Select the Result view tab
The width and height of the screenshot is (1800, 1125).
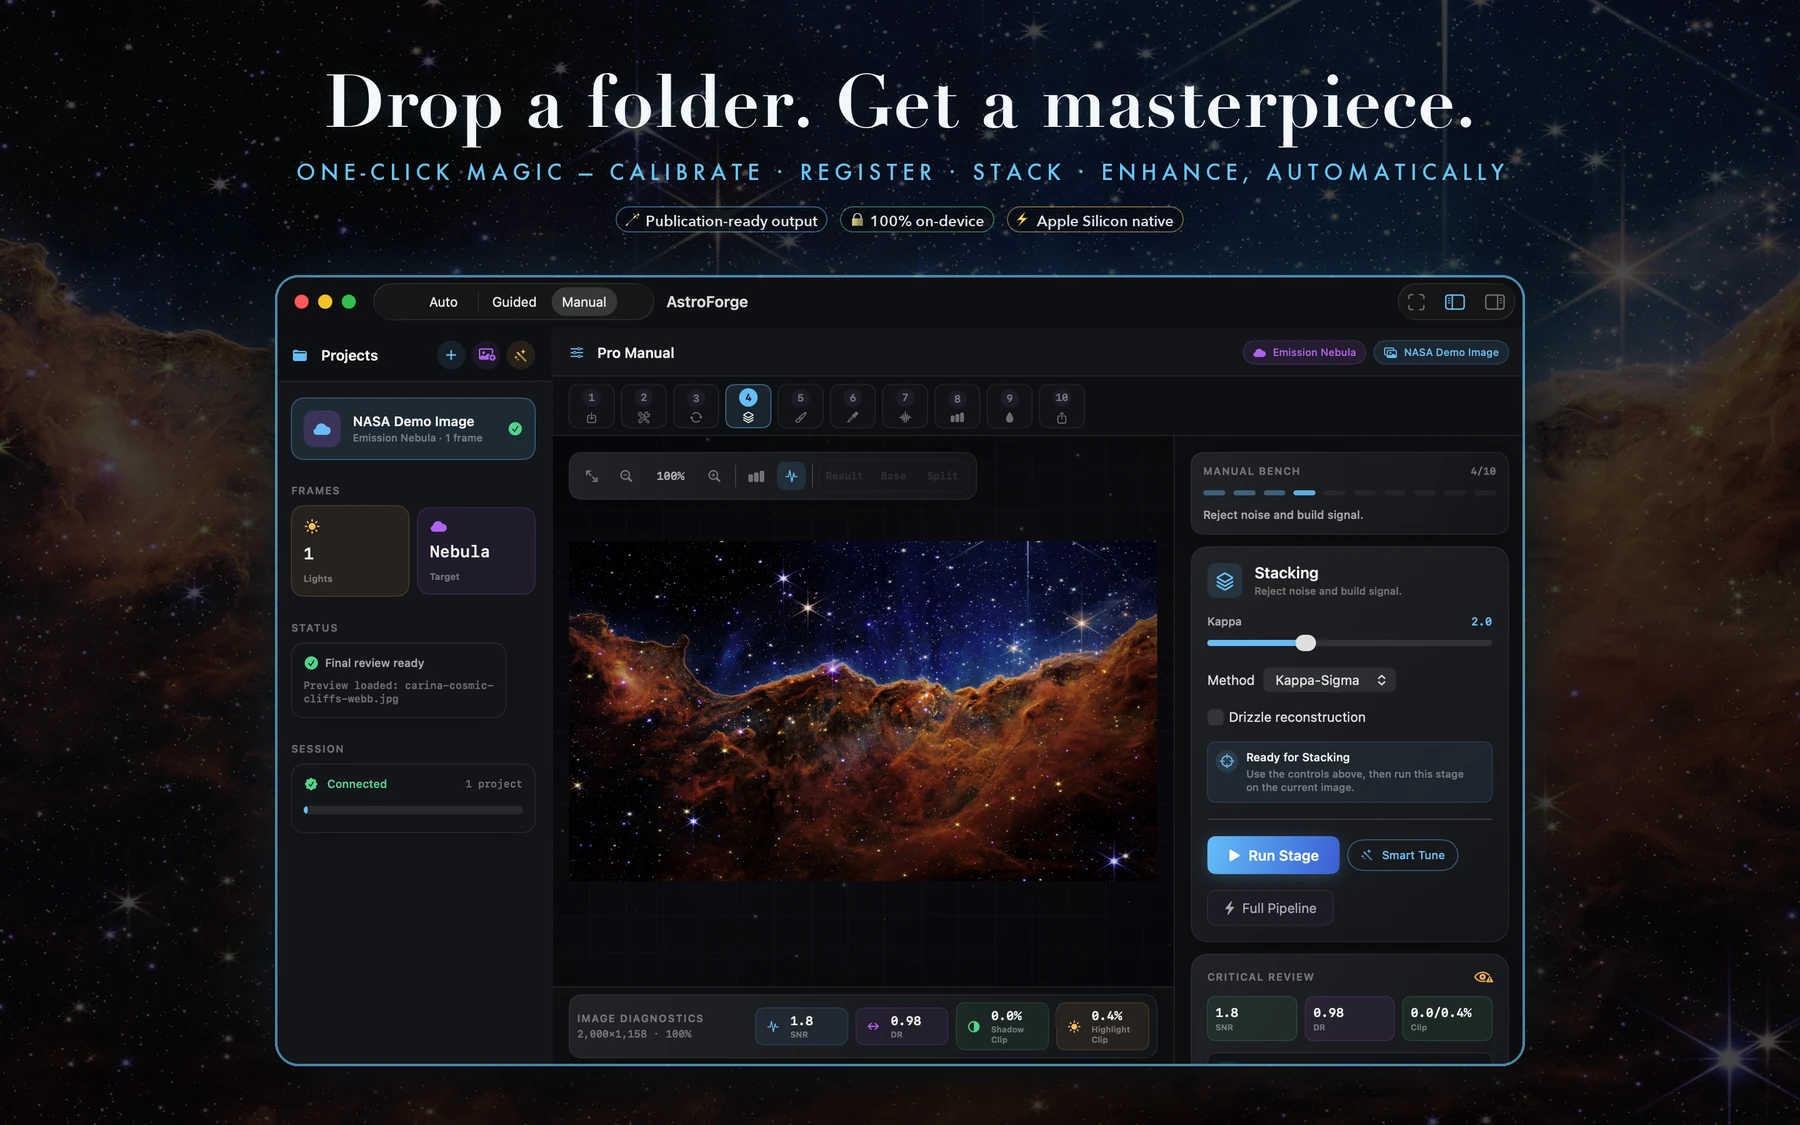point(844,476)
